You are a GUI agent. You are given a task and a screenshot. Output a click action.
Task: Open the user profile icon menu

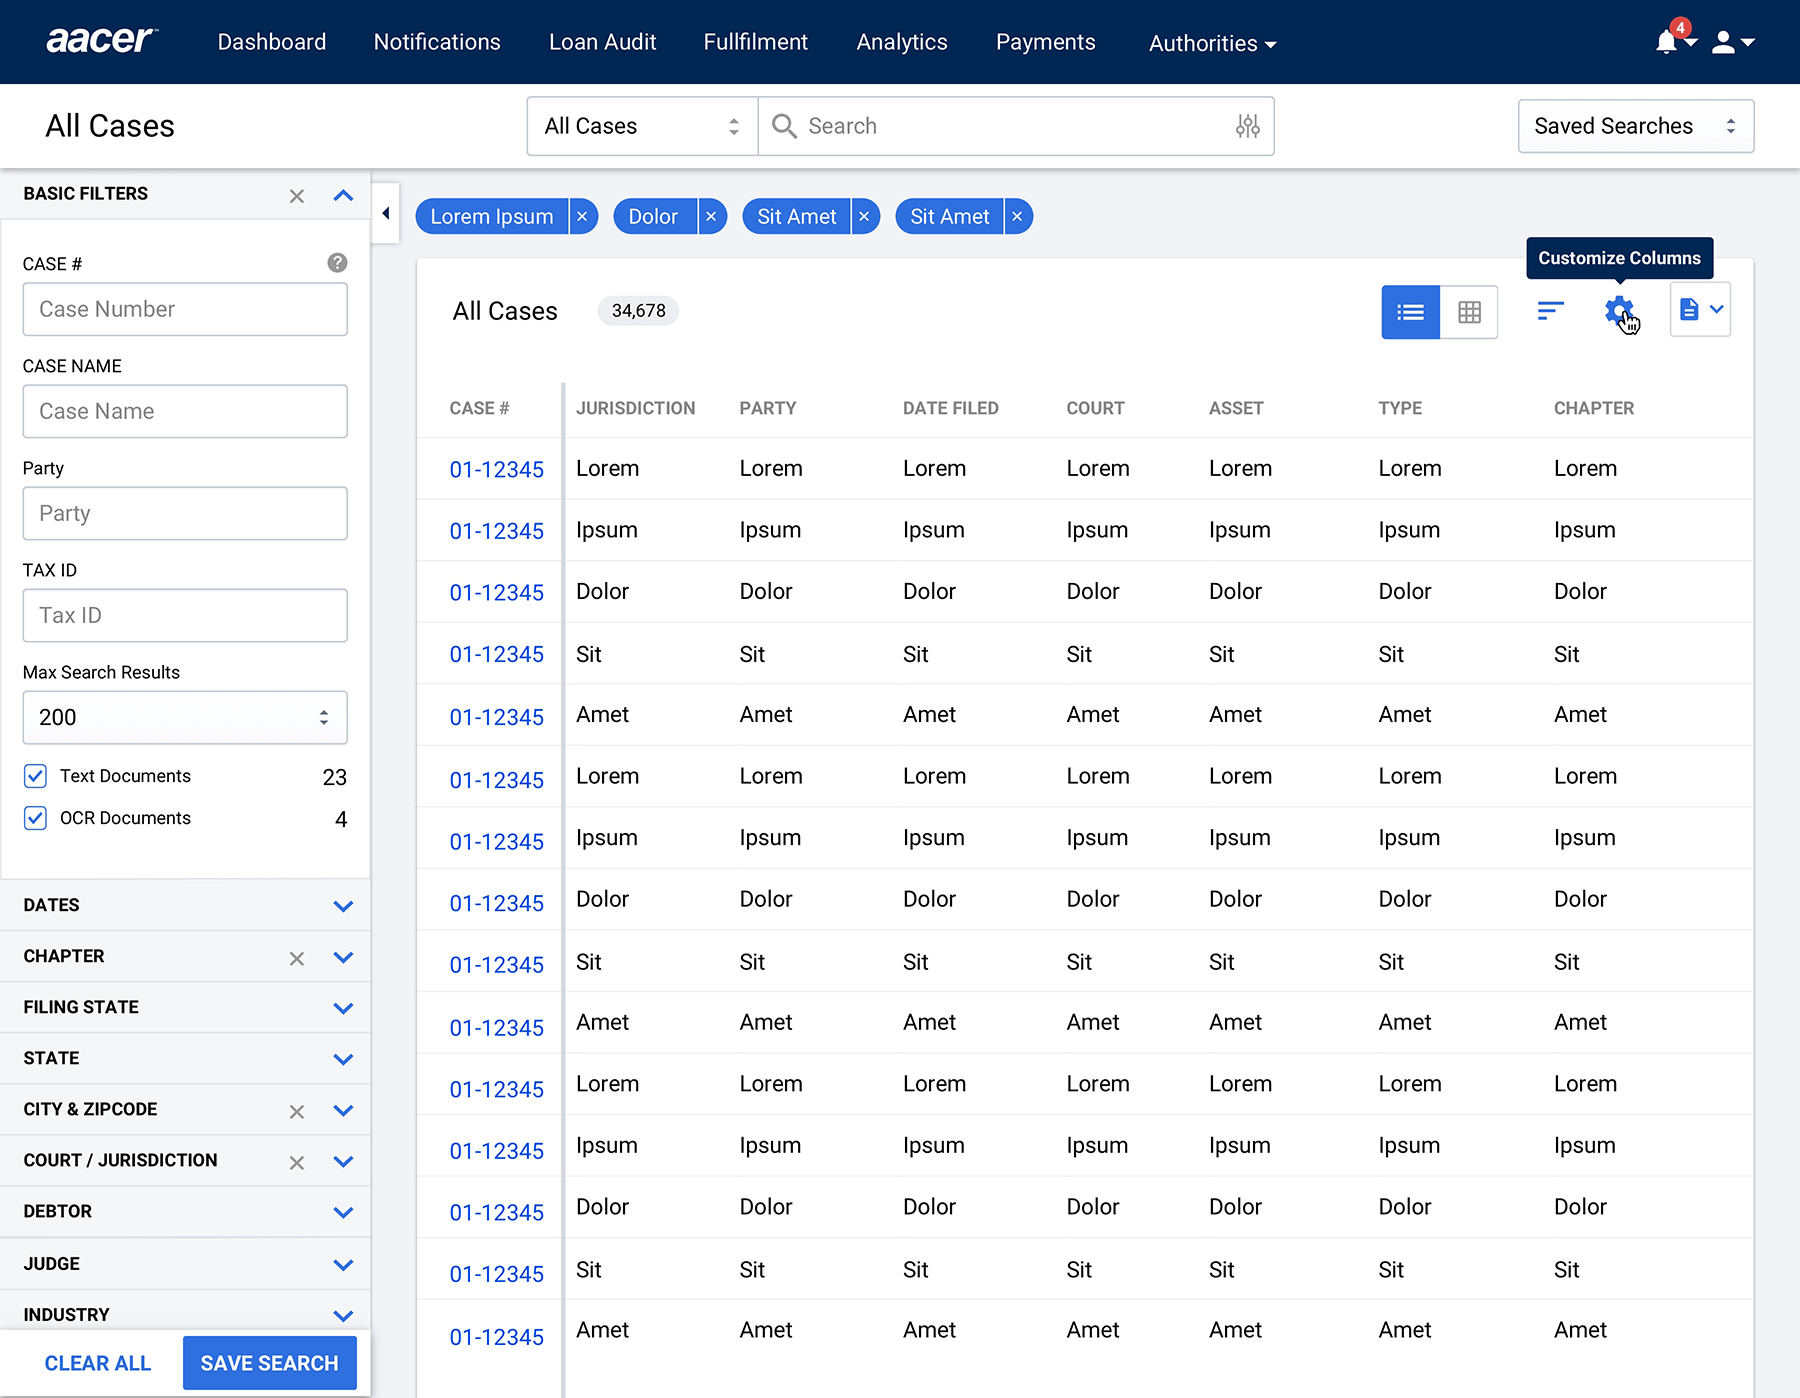(1724, 42)
